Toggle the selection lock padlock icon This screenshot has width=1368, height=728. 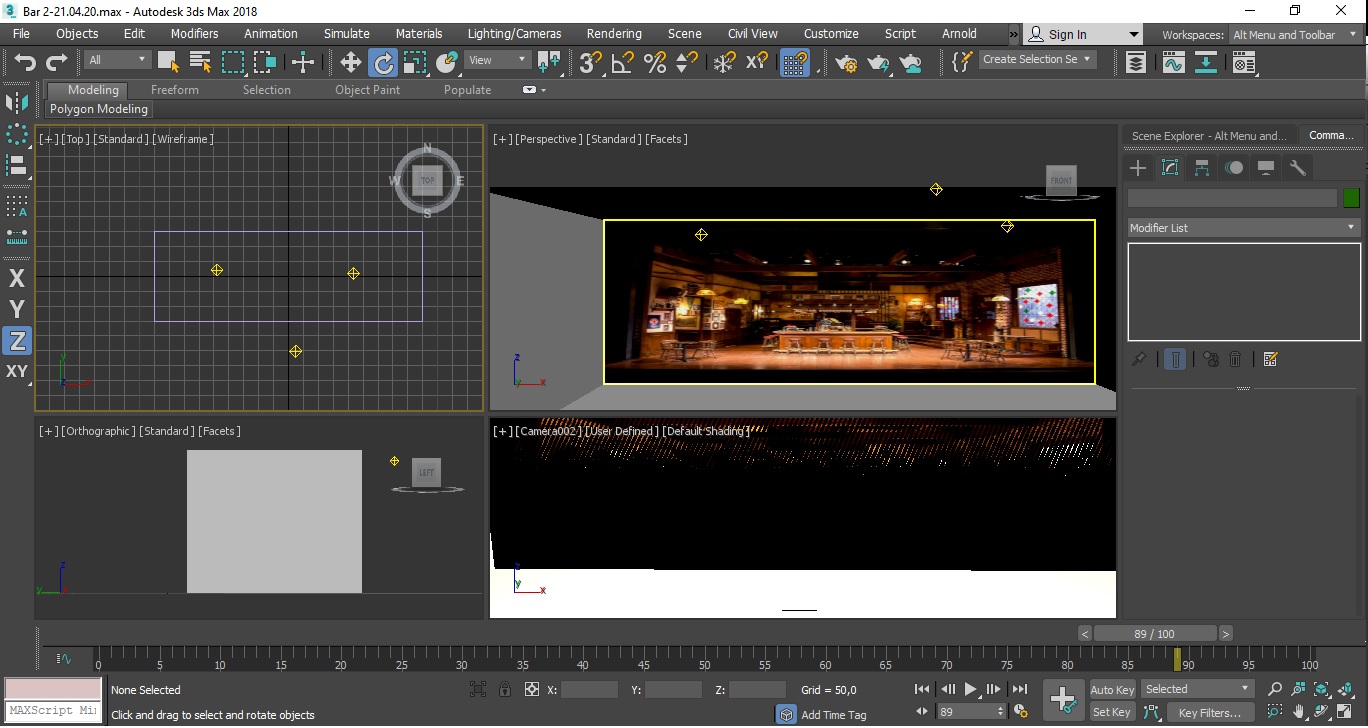click(505, 689)
